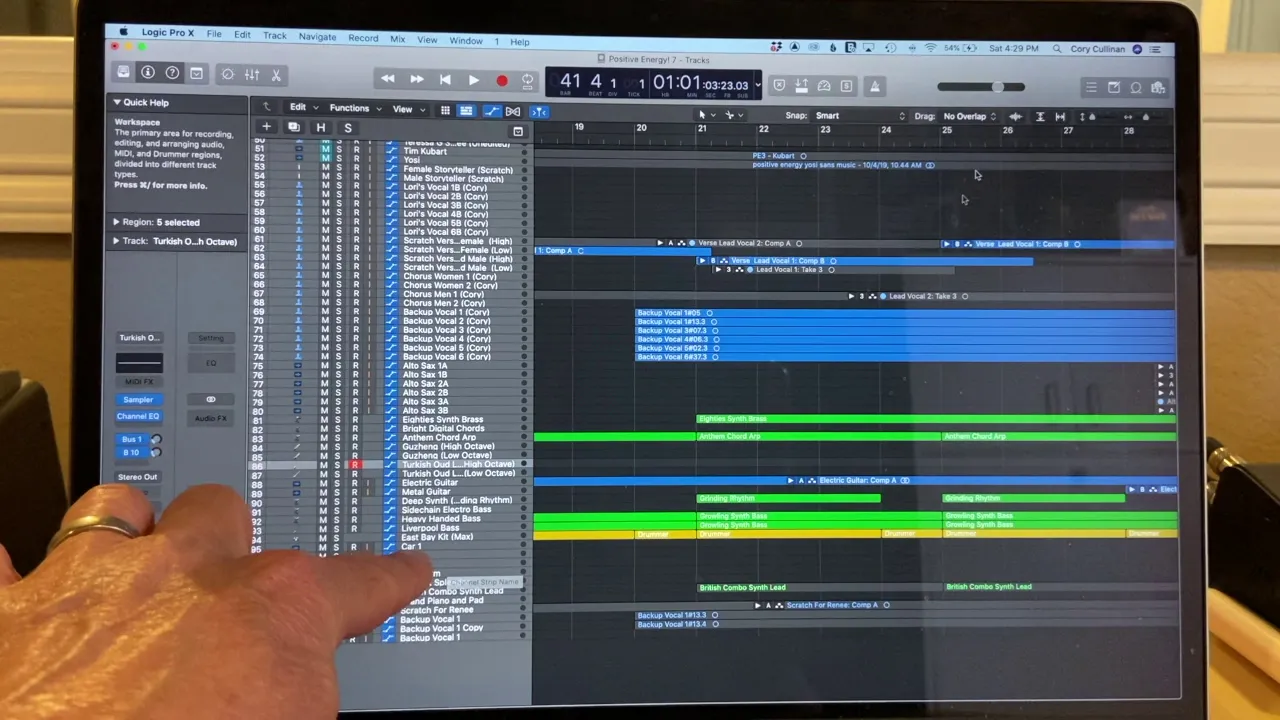Click the Rewind transport button
The width and height of the screenshot is (1280, 720).
pos(388,79)
